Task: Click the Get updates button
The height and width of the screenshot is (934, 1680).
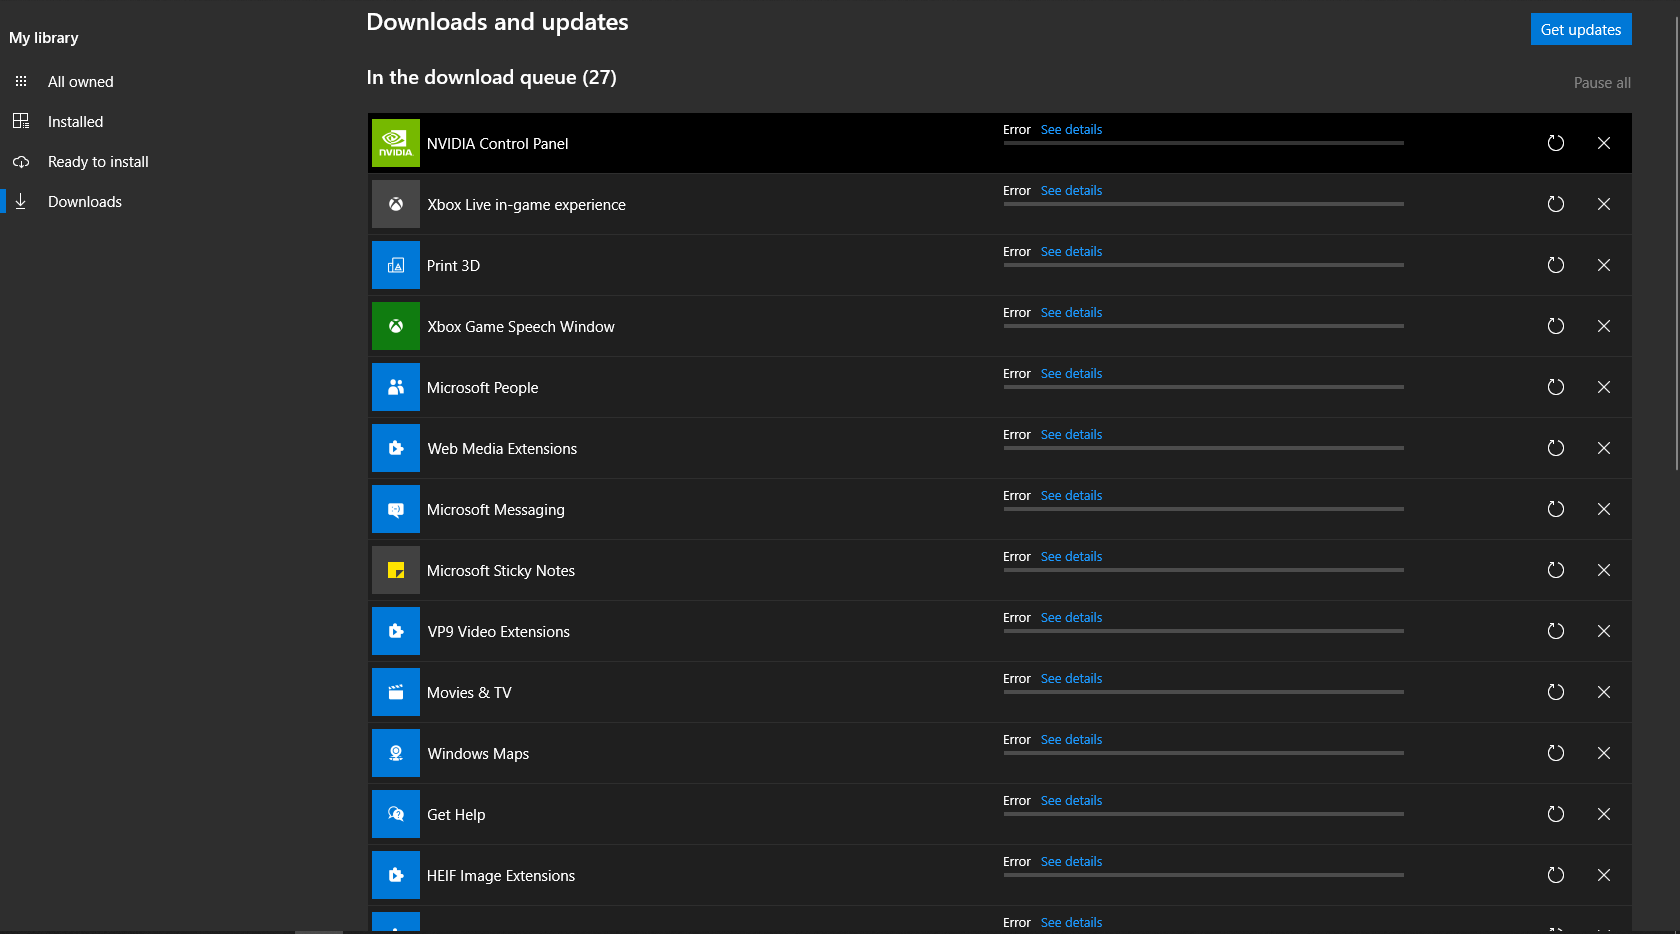Action: 1581,29
